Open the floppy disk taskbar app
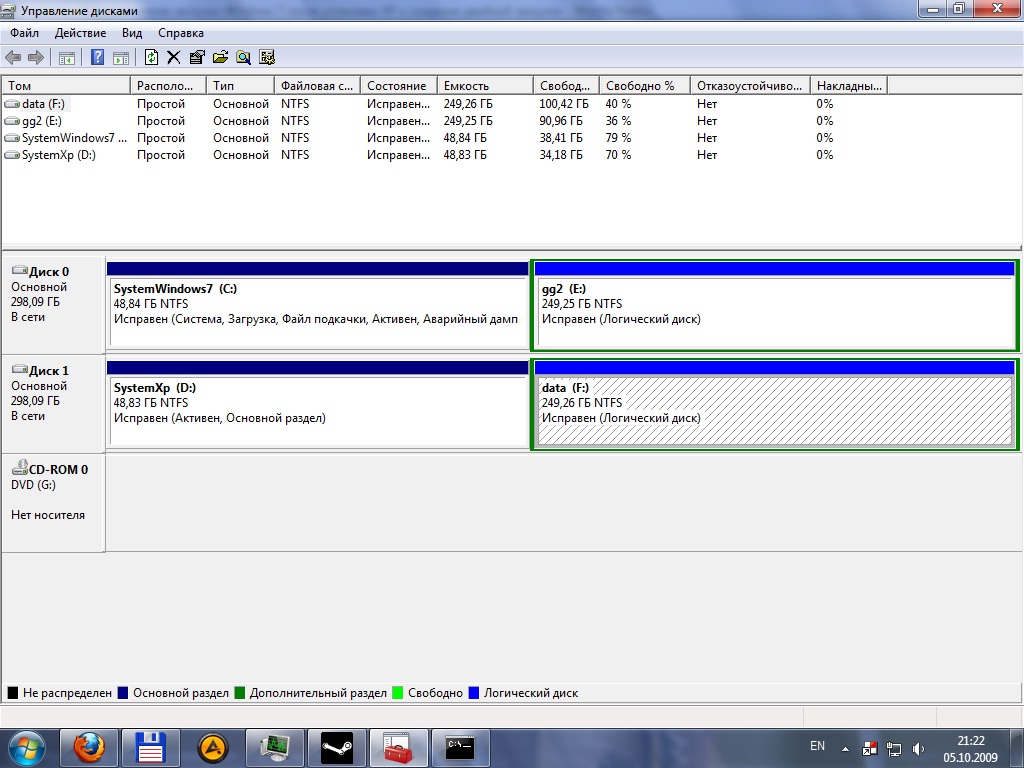This screenshot has height=768, width=1024. 151,748
